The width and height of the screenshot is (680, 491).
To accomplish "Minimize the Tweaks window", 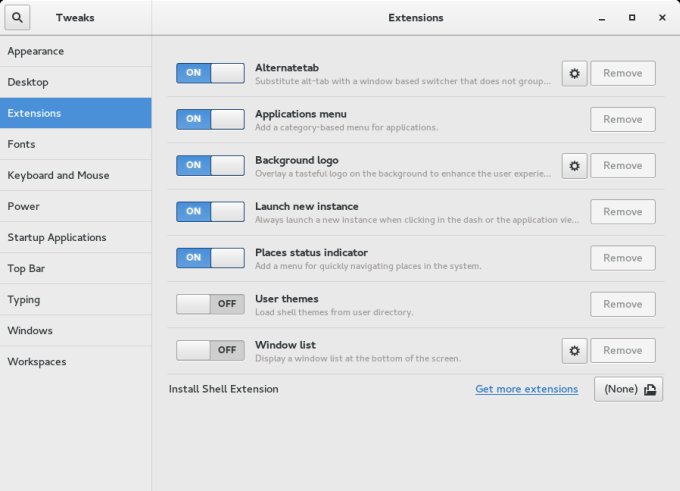I will point(602,18).
